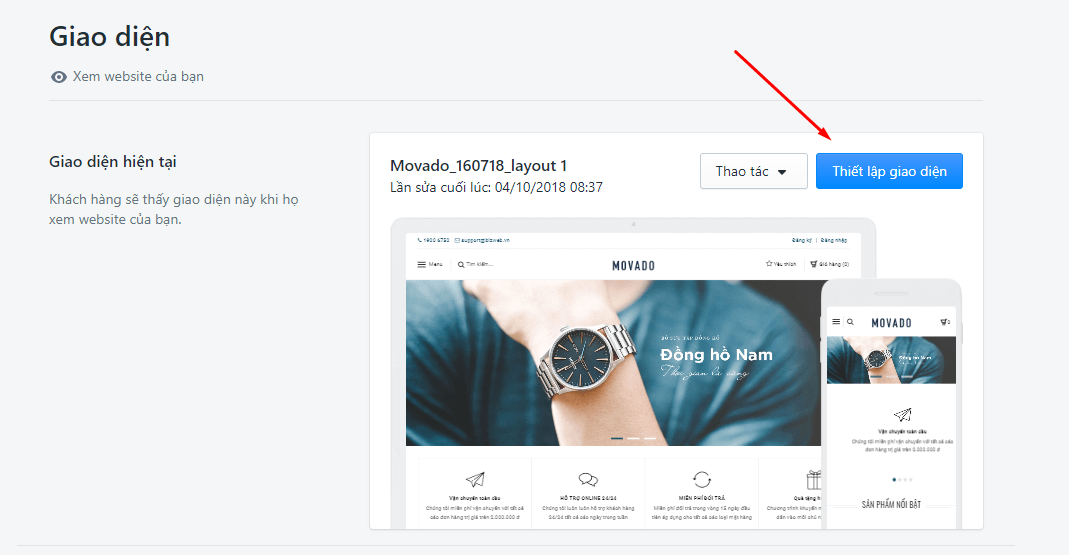This screenshot has height=555, width=1069.
Task: Click the mobile theme preview image
Action: point(891,404)
